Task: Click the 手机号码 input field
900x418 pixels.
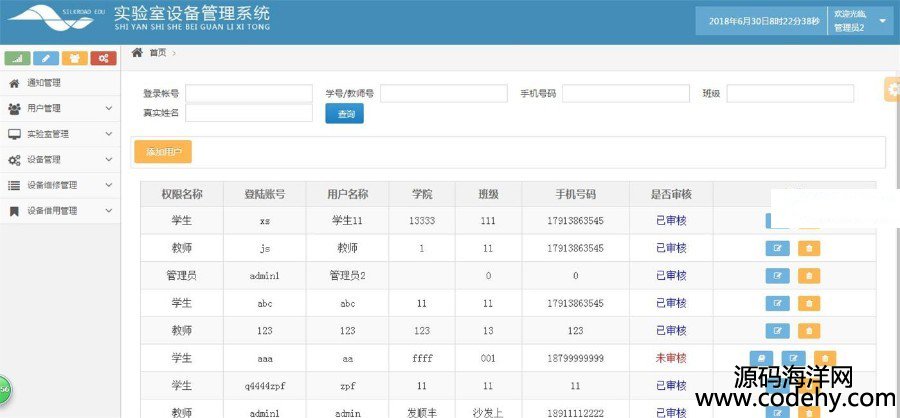Action: 626,93
